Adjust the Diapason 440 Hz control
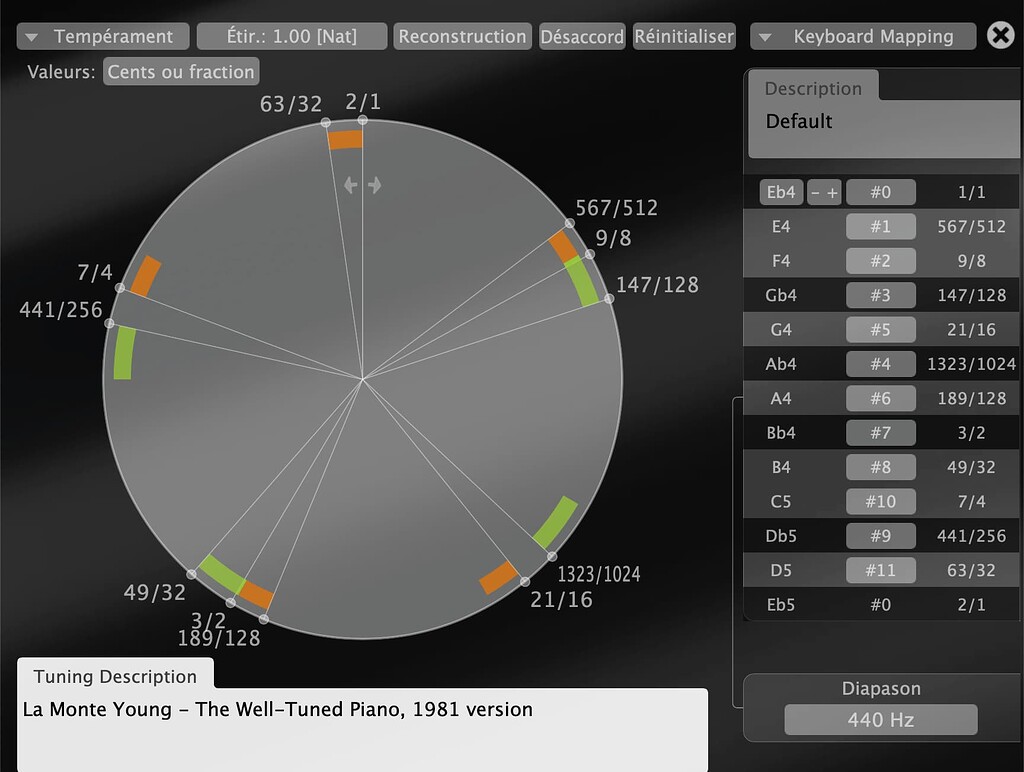The width and height of the screenshot is (1024, 772). click(x=880, y=719)
